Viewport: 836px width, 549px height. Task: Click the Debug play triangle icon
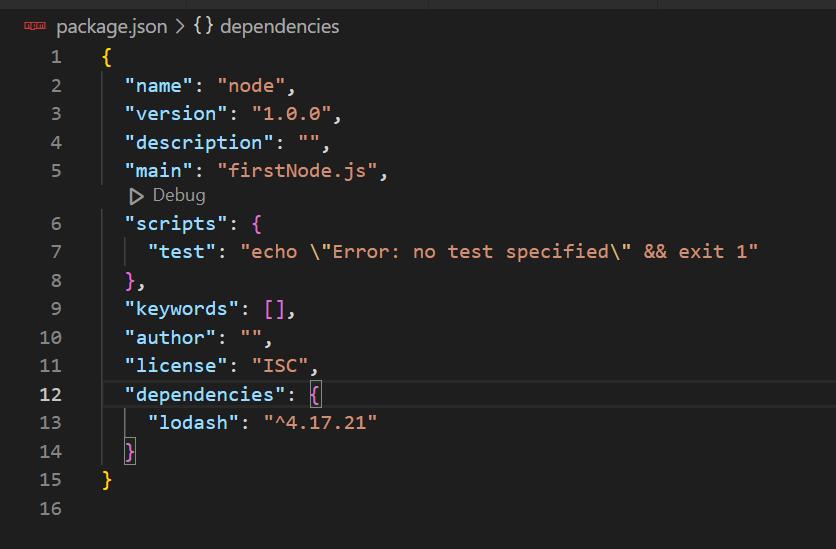[136, 197]
